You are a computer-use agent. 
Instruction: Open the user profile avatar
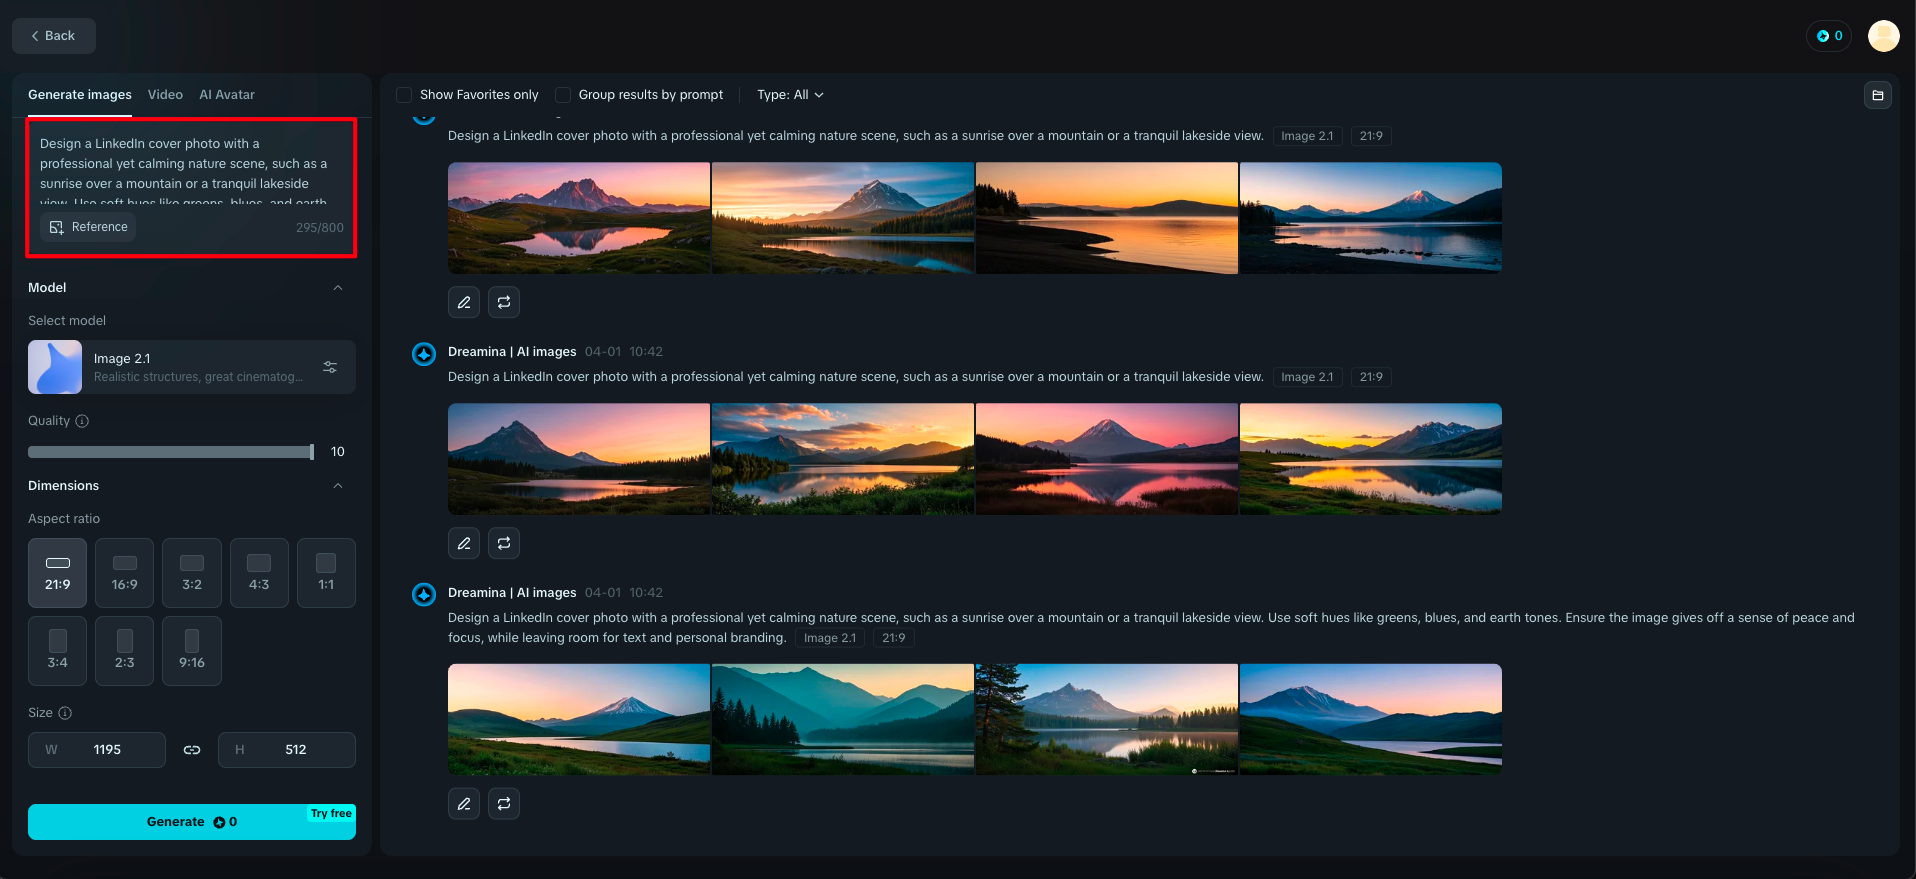pos(1884,36)
